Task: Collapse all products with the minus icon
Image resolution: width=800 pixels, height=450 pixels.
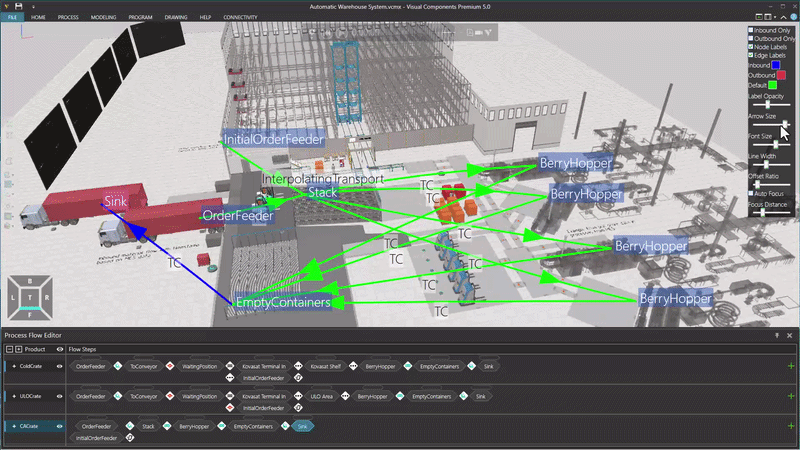Action: coord(9,349)
